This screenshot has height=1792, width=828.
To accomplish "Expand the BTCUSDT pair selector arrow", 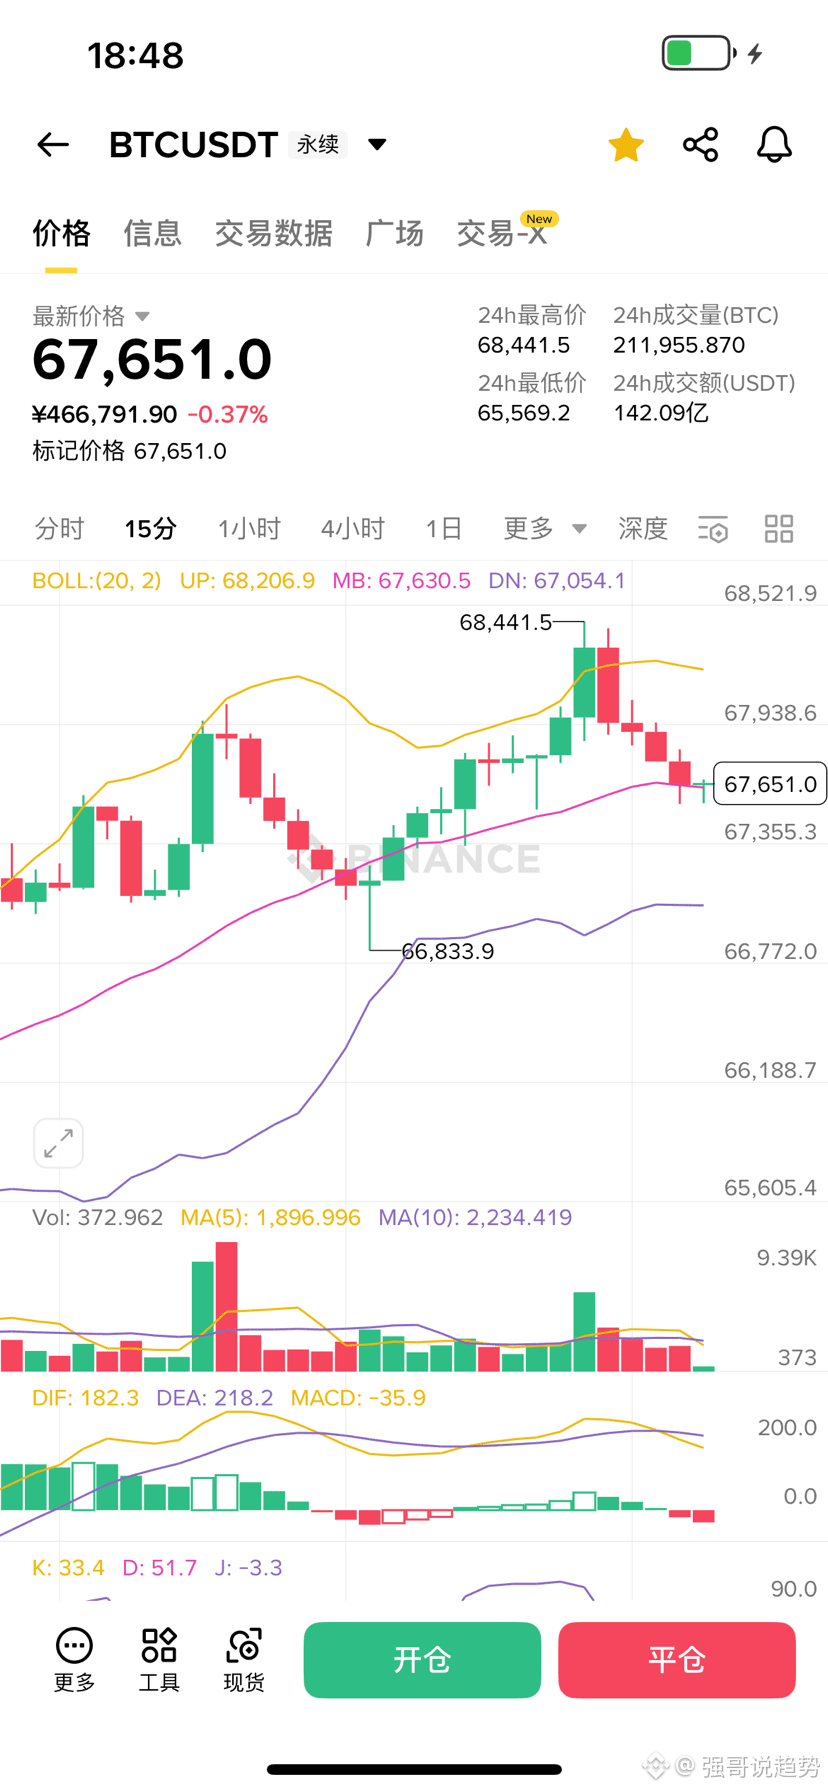I will pos(377,145).
